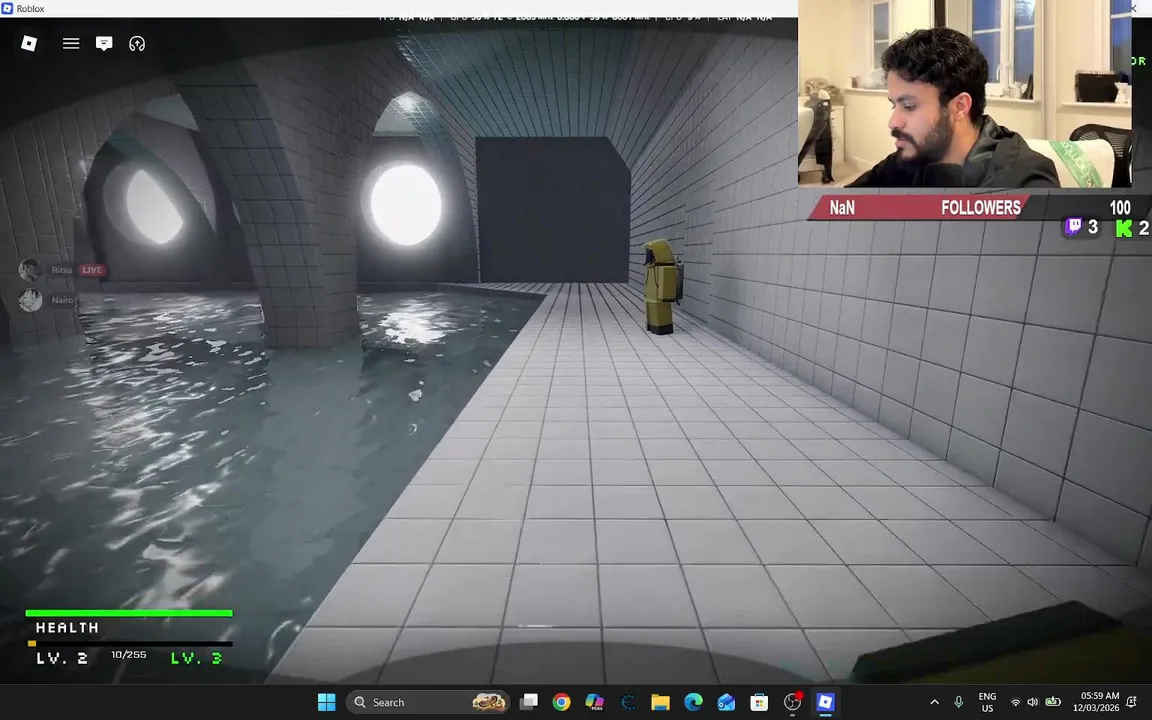Image resolution: width=1152 pixels, height=720 pixels.
Task: Click Nairo's avatar in the overlay
Action: 30,300
